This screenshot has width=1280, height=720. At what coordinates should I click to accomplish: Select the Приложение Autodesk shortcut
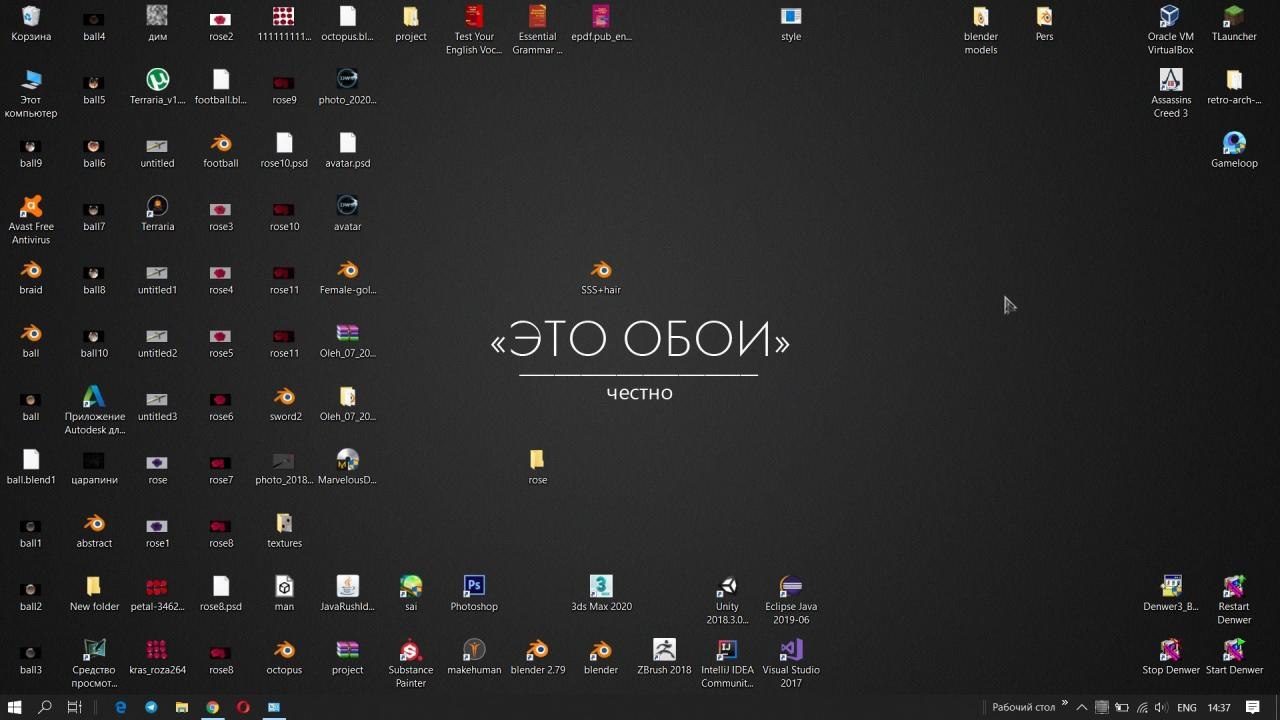pos(94,410)
